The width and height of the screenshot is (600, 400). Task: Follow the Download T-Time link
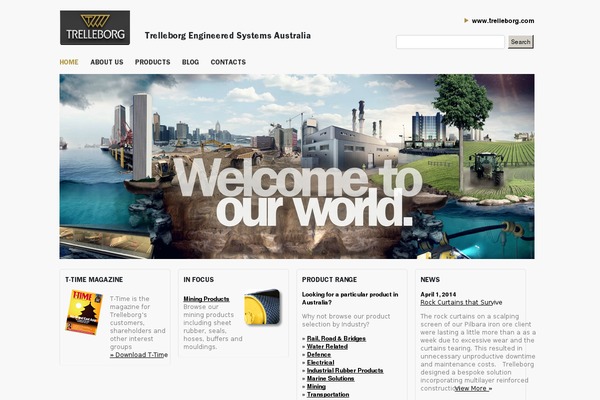pos(139,355)
